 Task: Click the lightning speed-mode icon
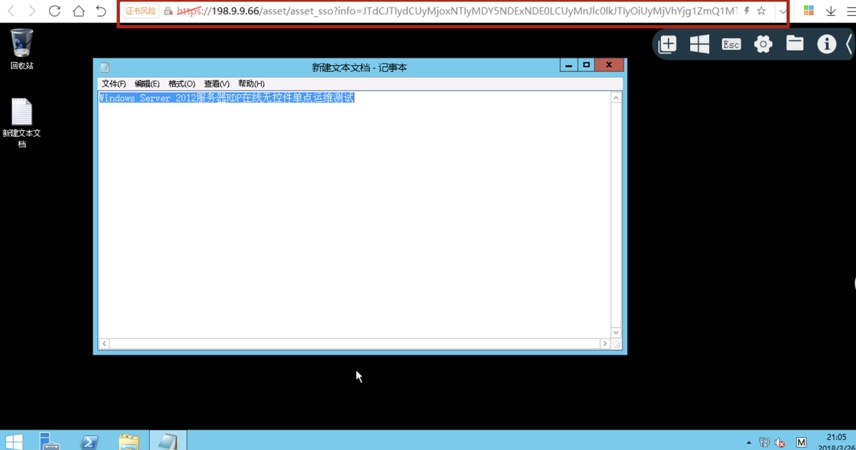[x=746, y=11]
